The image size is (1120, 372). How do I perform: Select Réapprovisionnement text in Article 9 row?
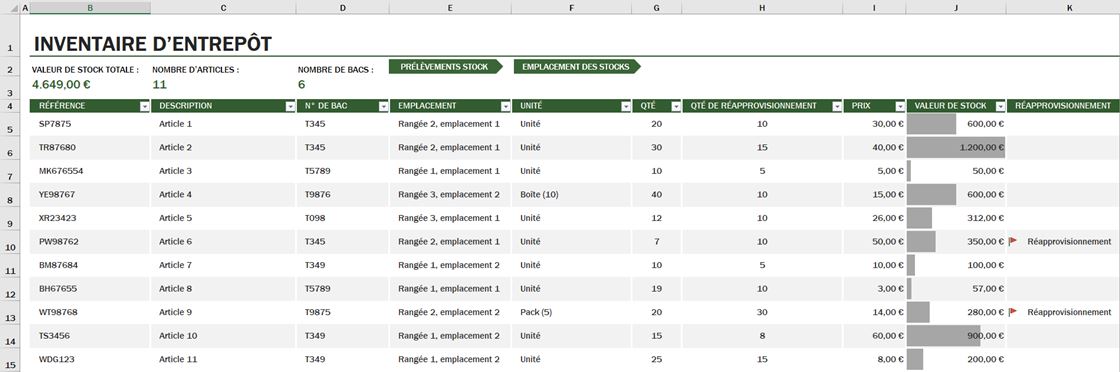pyautogui.click(x=1069, y=312)
